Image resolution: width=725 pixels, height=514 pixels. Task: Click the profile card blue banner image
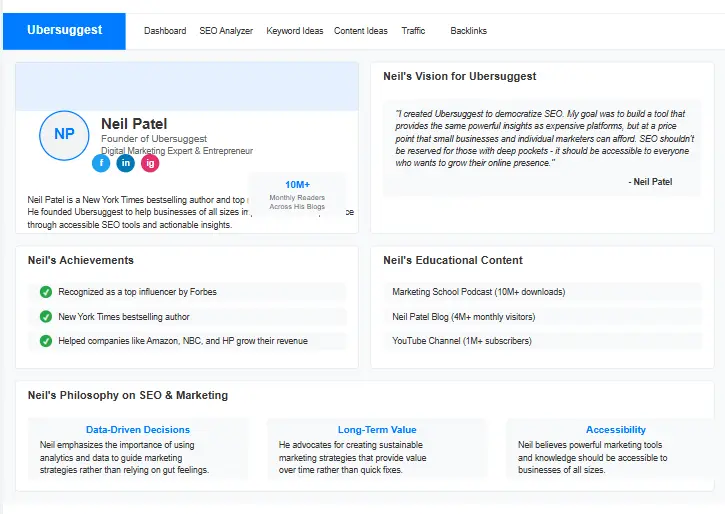click(187, 87)
